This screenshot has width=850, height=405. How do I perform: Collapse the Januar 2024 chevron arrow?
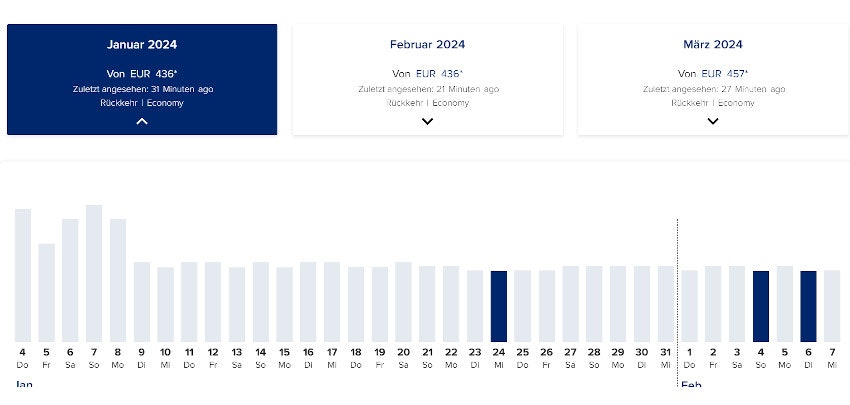point(142,121)
